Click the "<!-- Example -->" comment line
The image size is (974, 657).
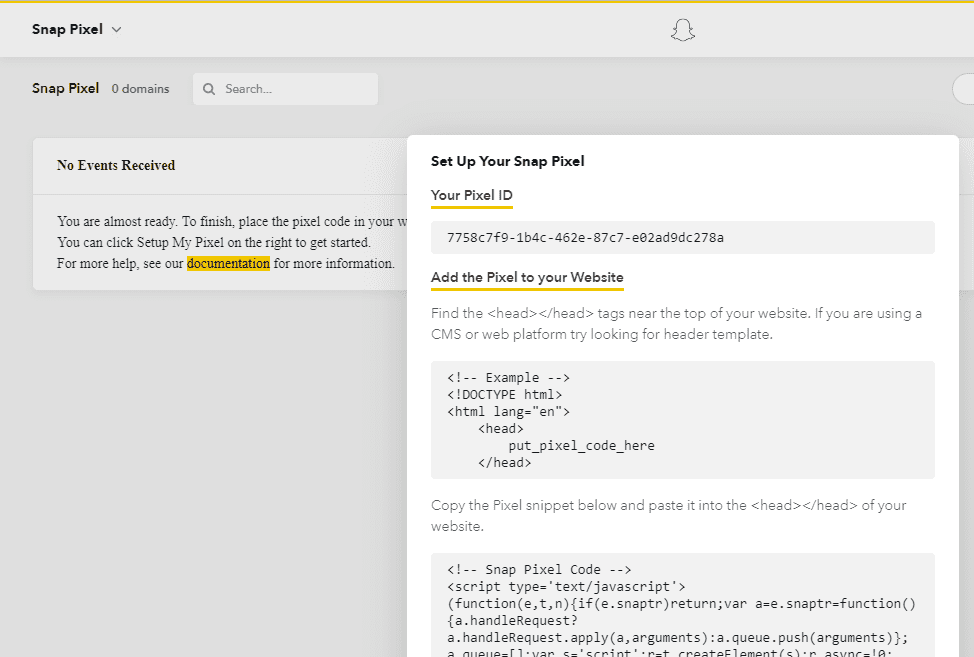[508, 378]
